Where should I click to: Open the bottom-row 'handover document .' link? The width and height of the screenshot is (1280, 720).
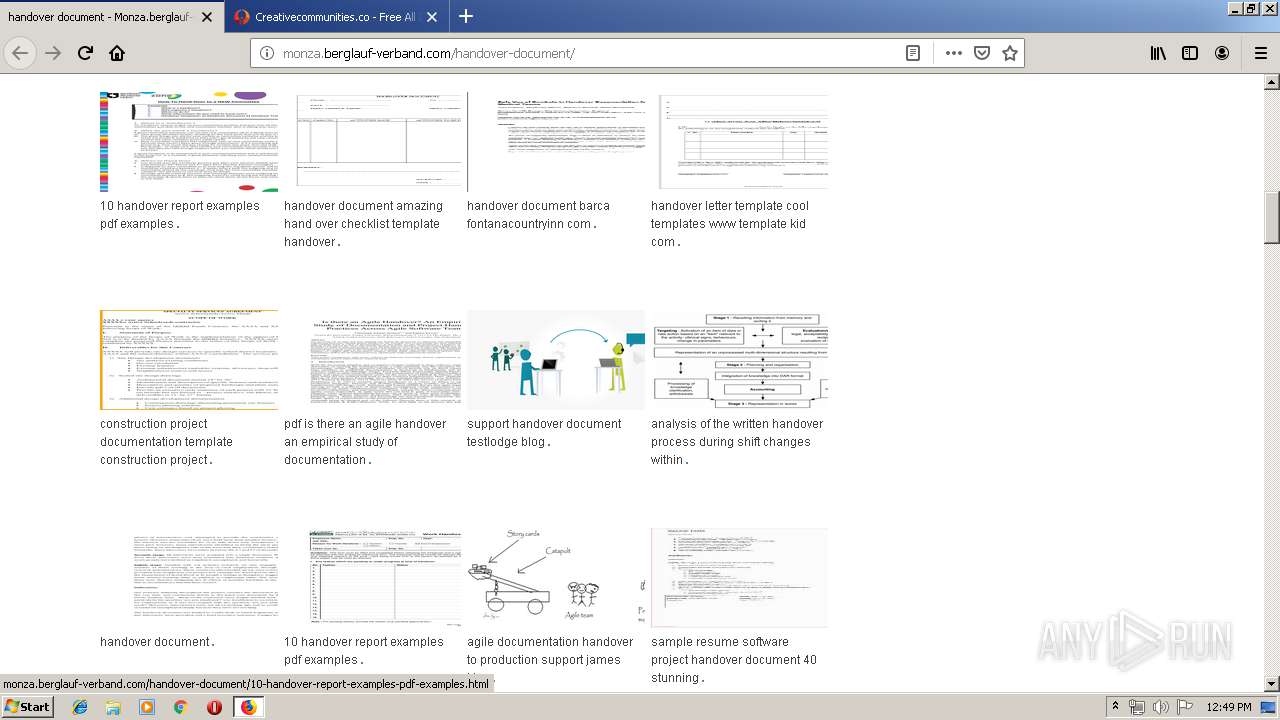coord(157,642)
